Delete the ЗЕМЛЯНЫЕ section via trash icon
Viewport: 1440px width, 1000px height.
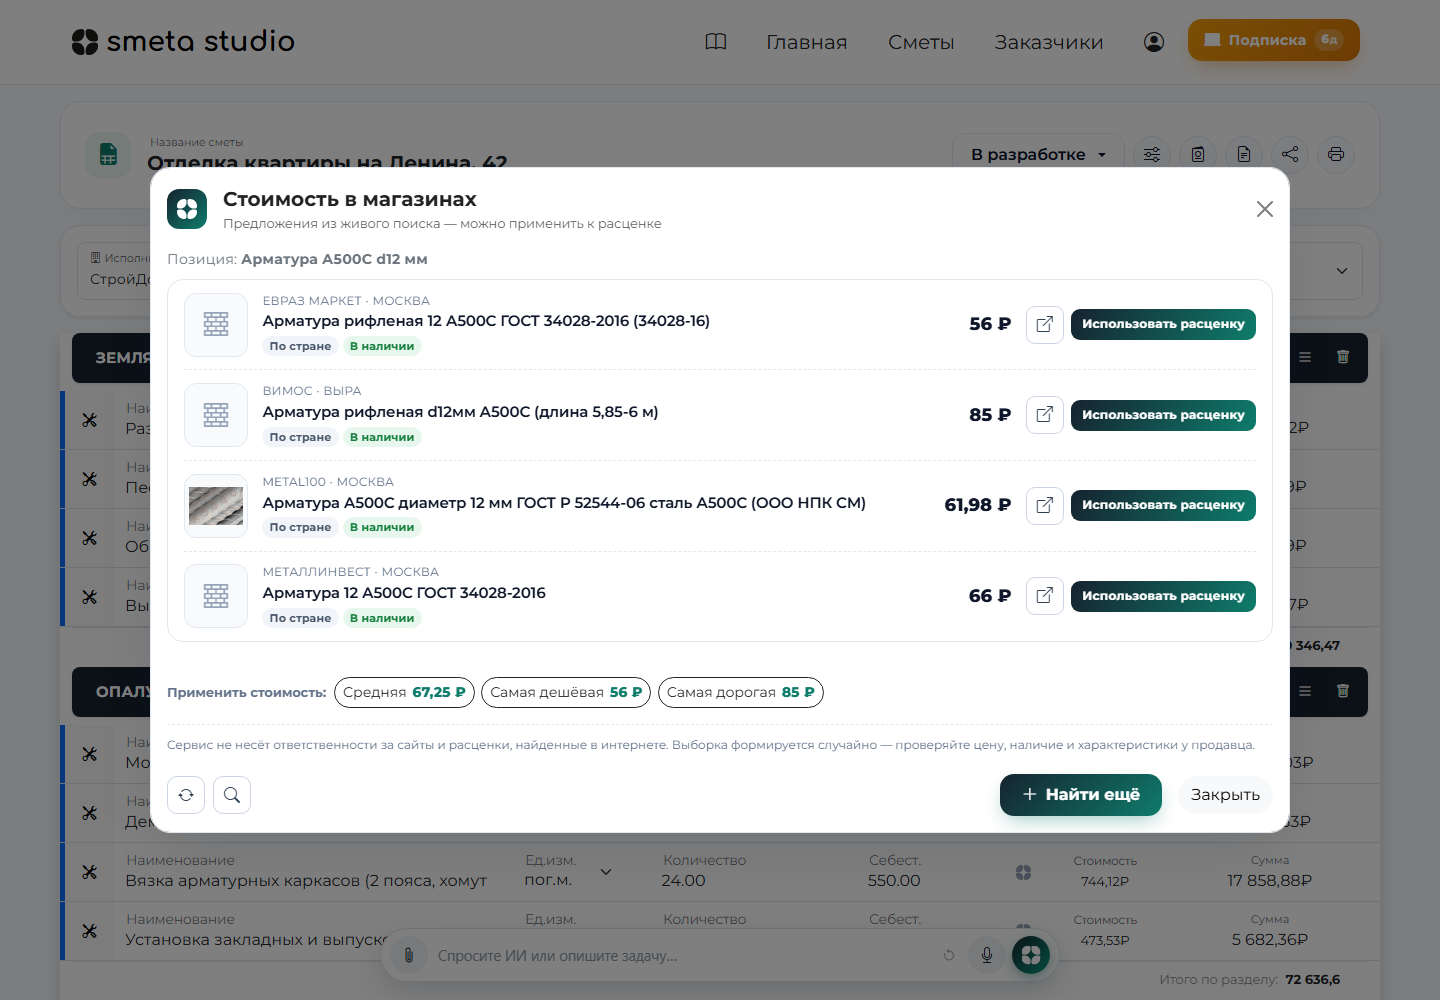1343,357
